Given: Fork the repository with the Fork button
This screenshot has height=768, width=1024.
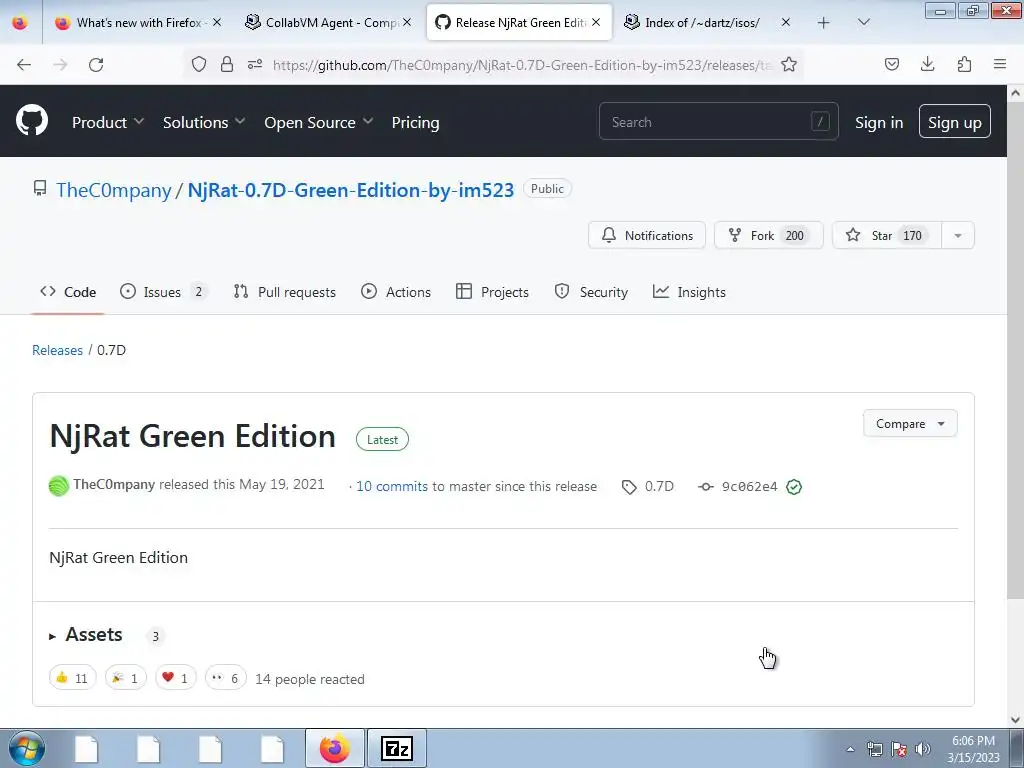Looking at the screenshot, I should [769, 235].
